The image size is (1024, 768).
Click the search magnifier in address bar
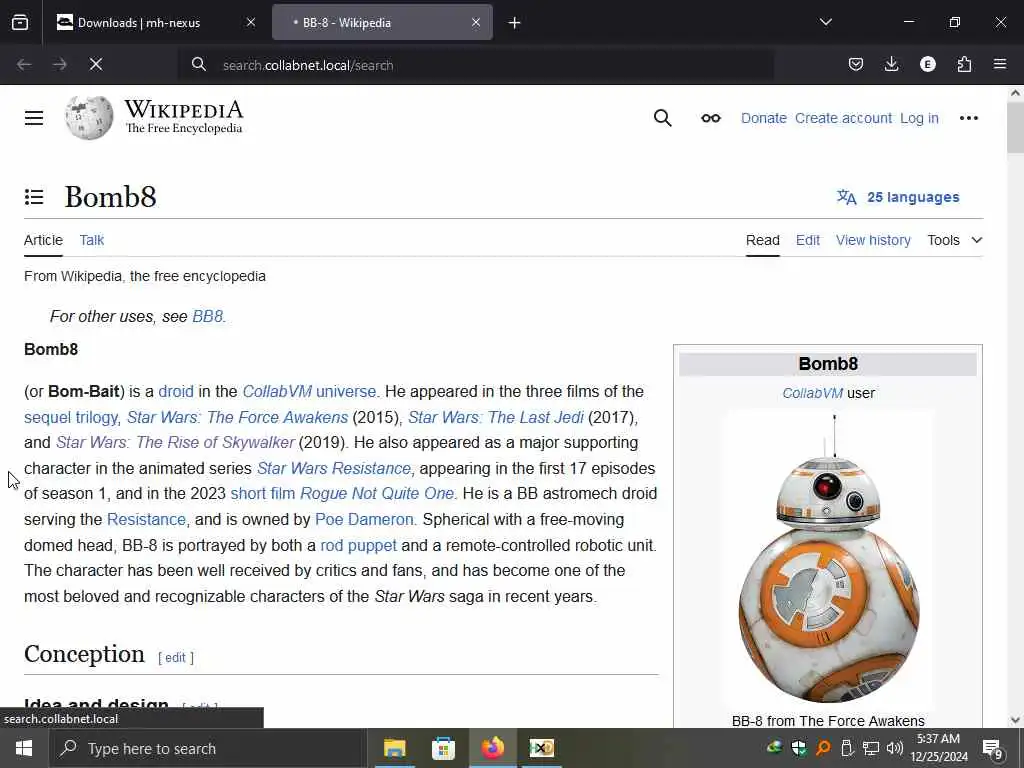199,64
